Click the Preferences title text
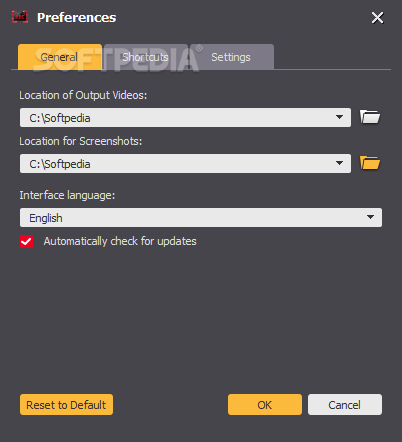Screen dimensions: 402x442 [x=77, y=17]
